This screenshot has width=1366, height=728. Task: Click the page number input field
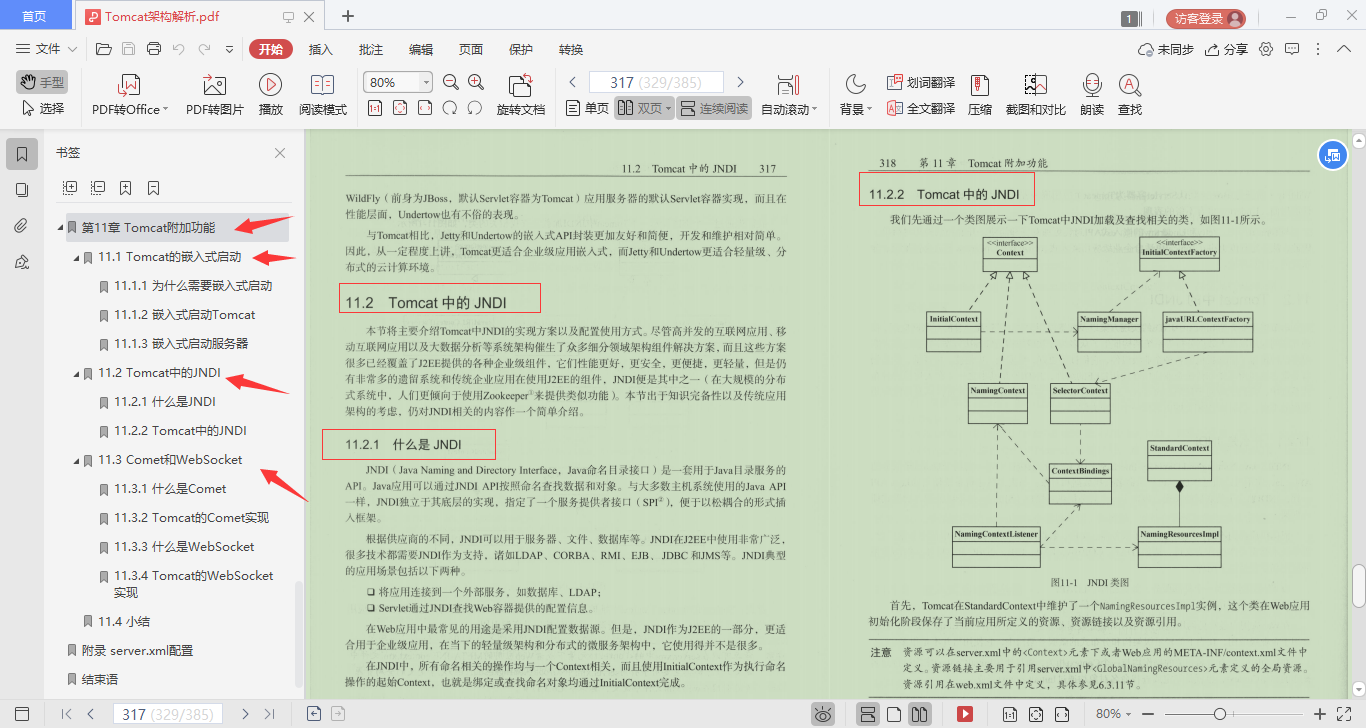(655, 81)
